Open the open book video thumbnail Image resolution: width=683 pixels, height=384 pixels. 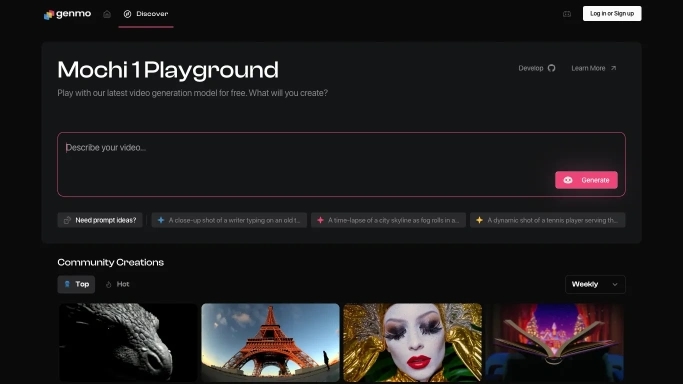[x=555, y=343]
